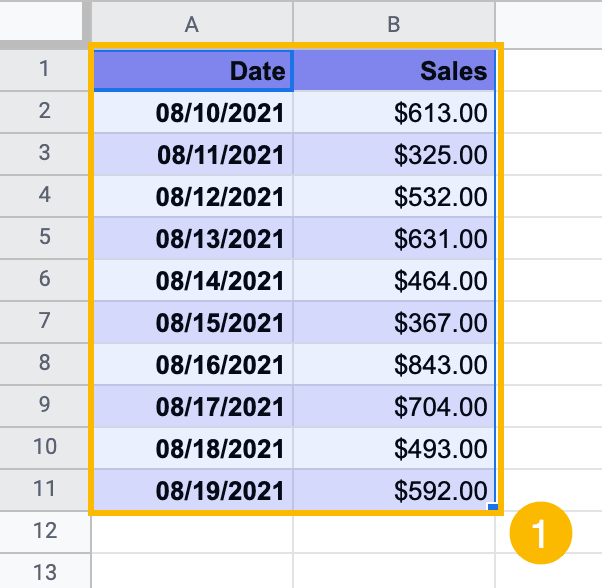Click the $325.00 sales cell
Viewport: 602px width, 588px height.
pyautogui.click(x=394, y=154)
